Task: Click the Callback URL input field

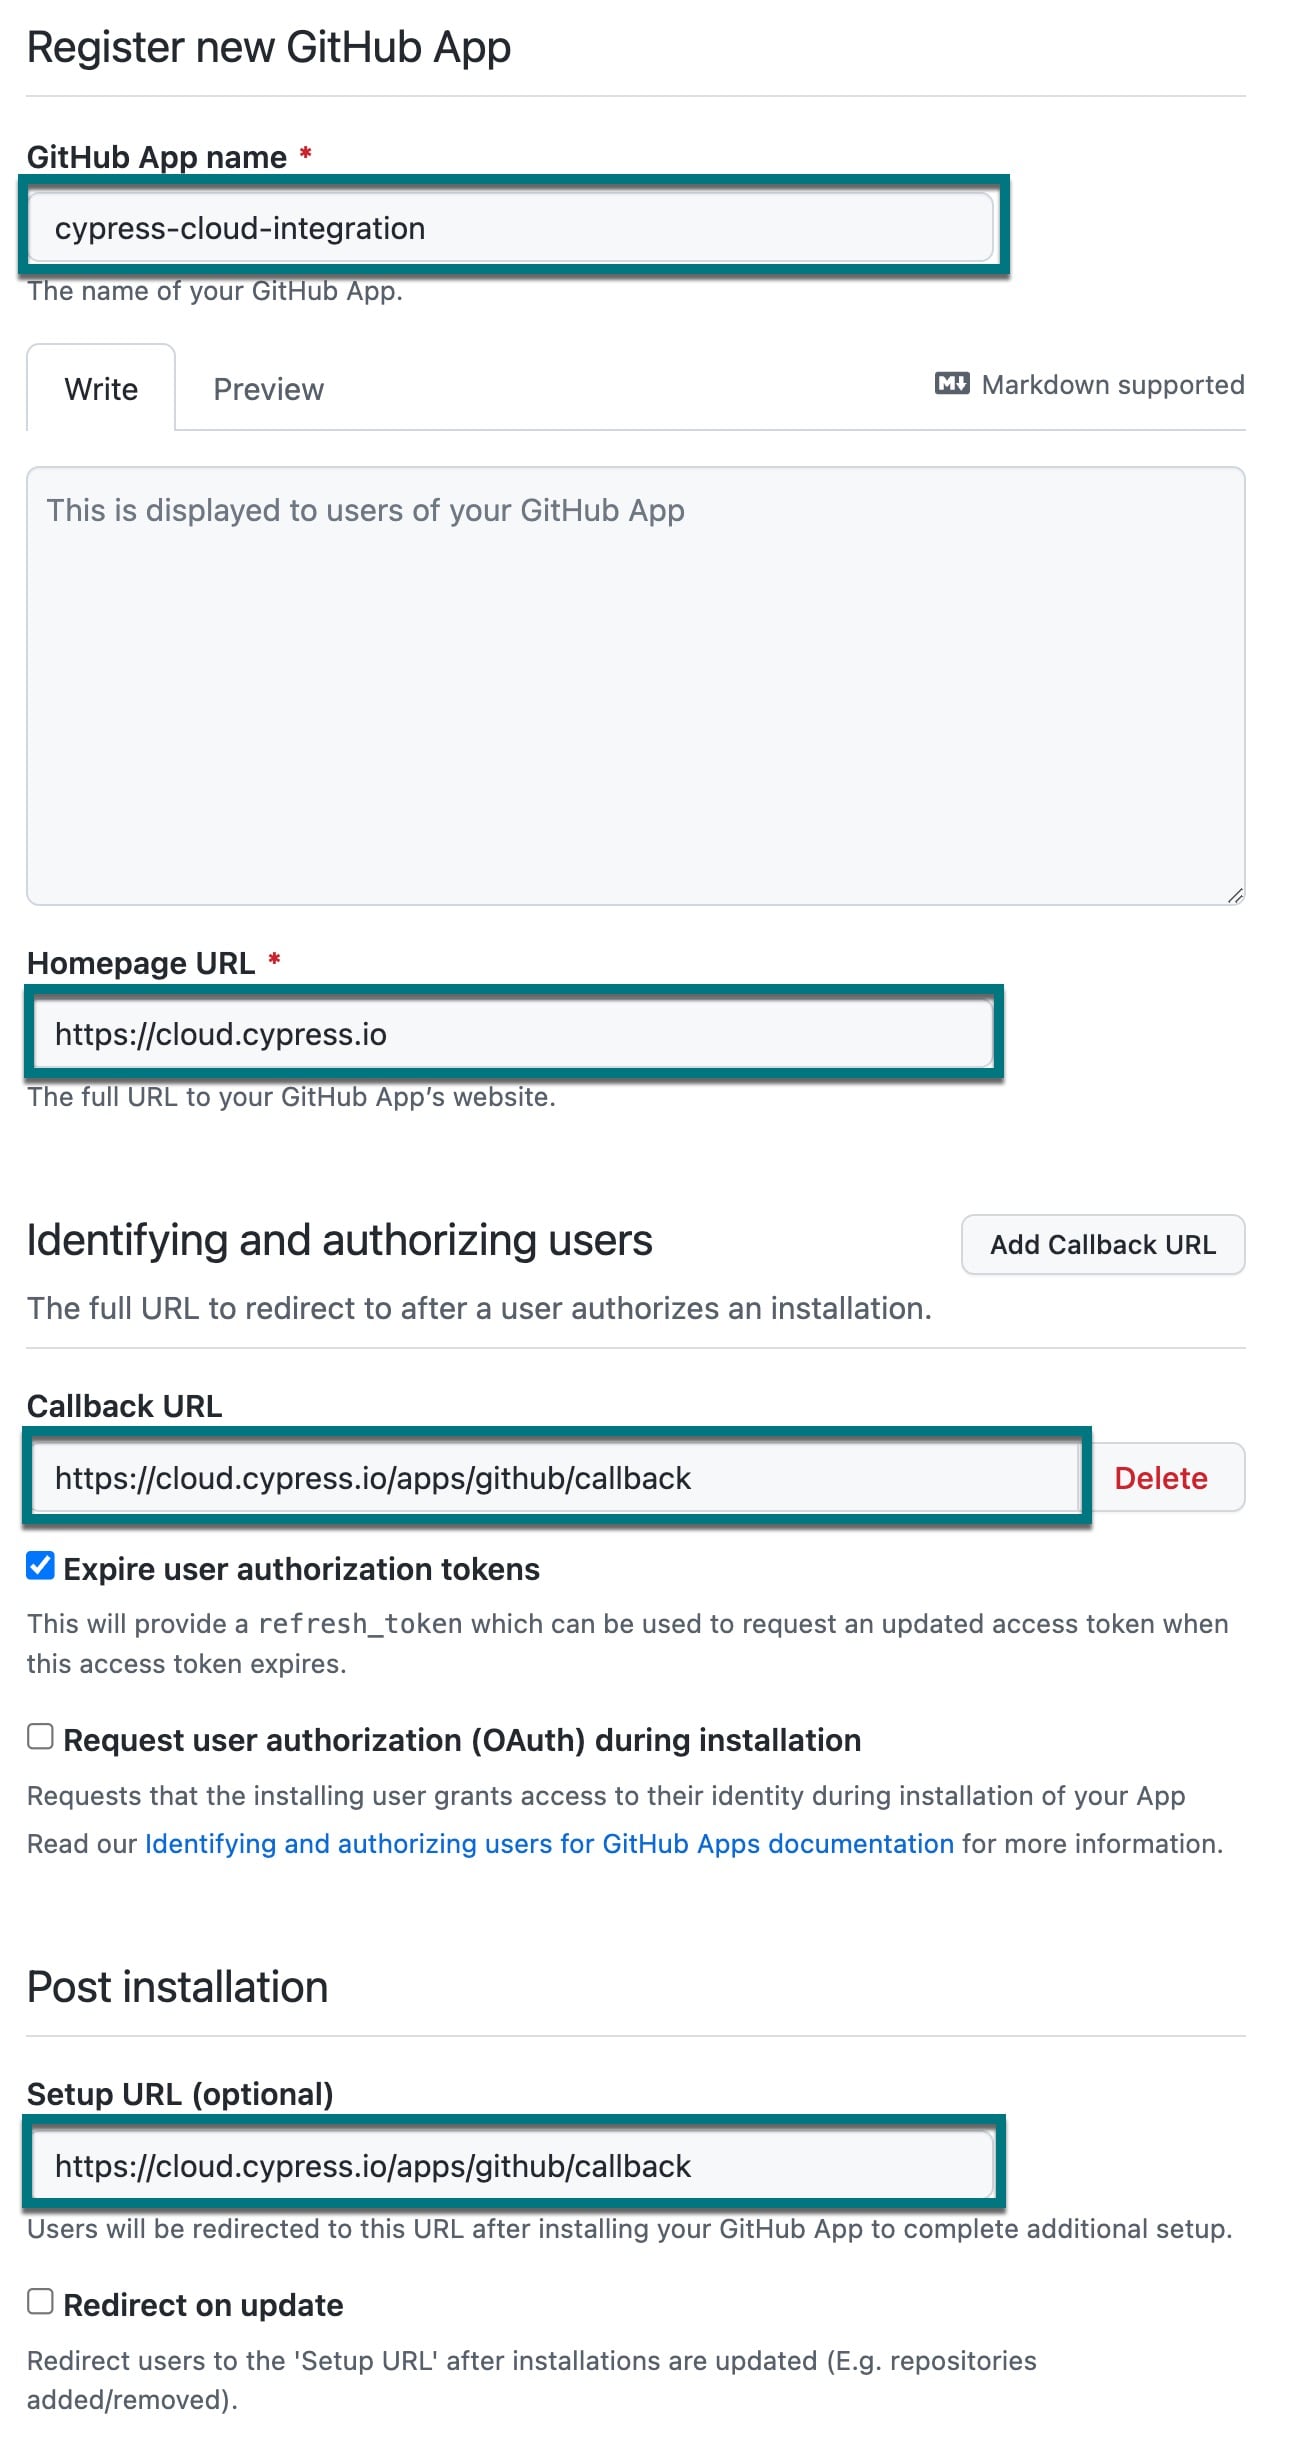Action: tap(557, 1478)
